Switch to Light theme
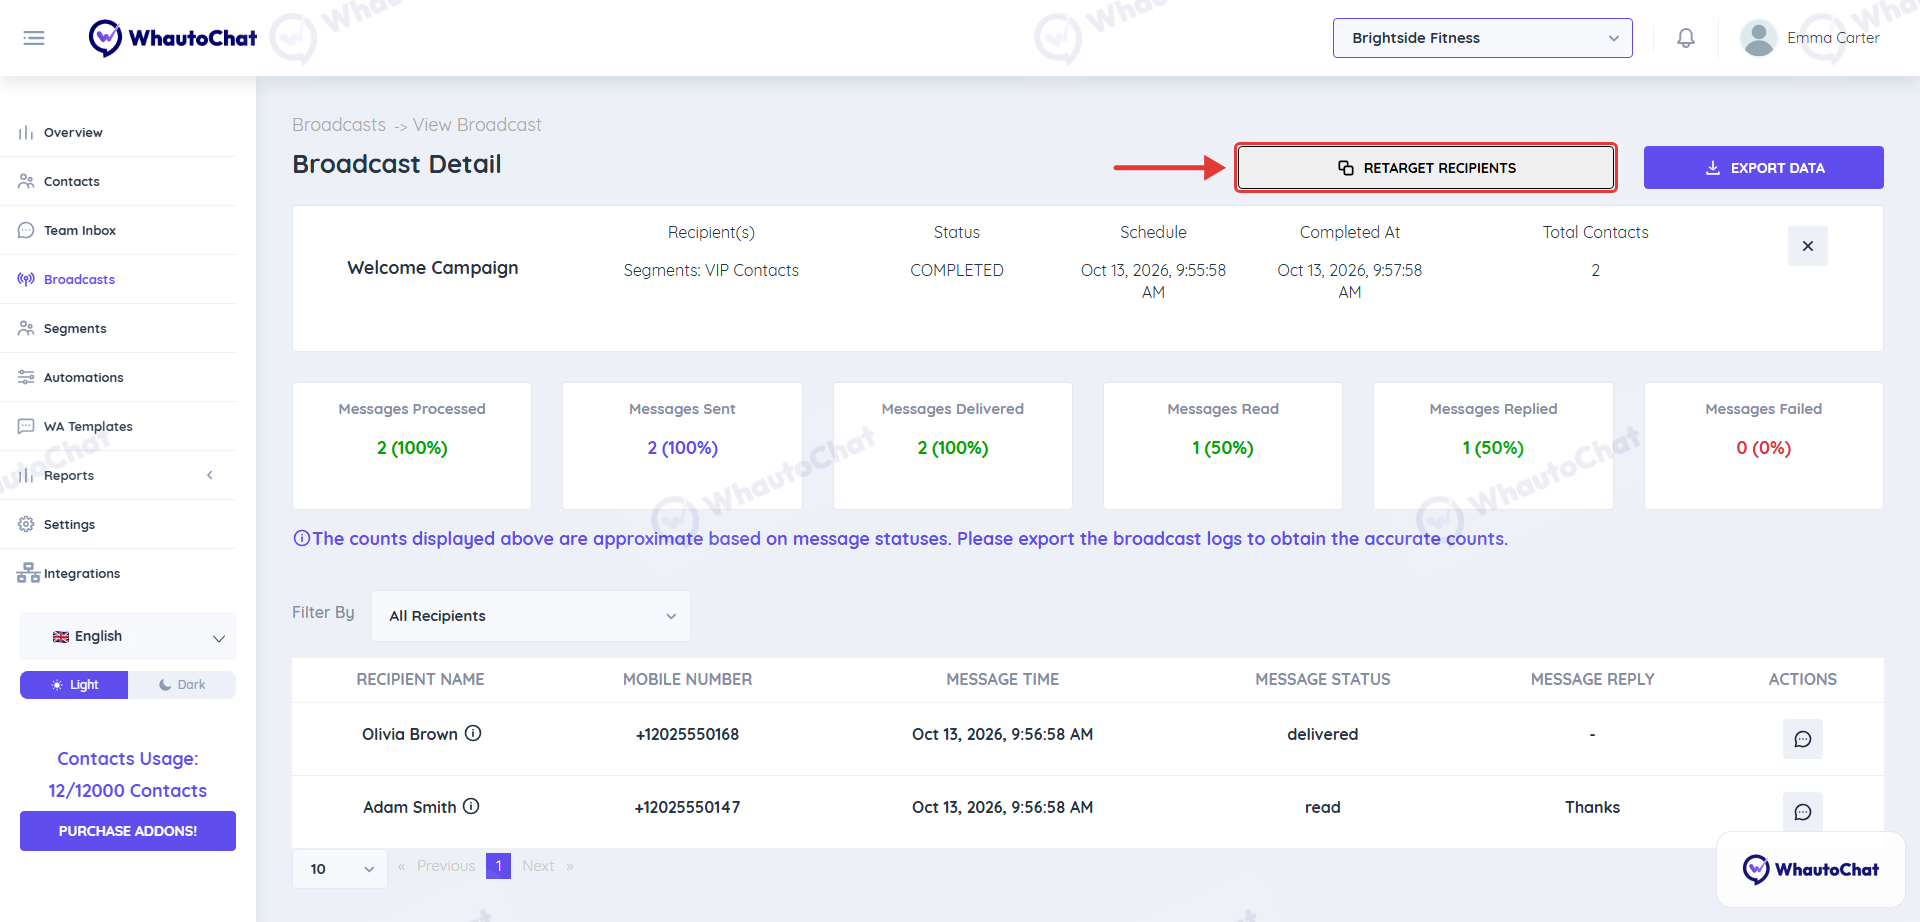Viewport: 1920px width, 922px height. 74,685
